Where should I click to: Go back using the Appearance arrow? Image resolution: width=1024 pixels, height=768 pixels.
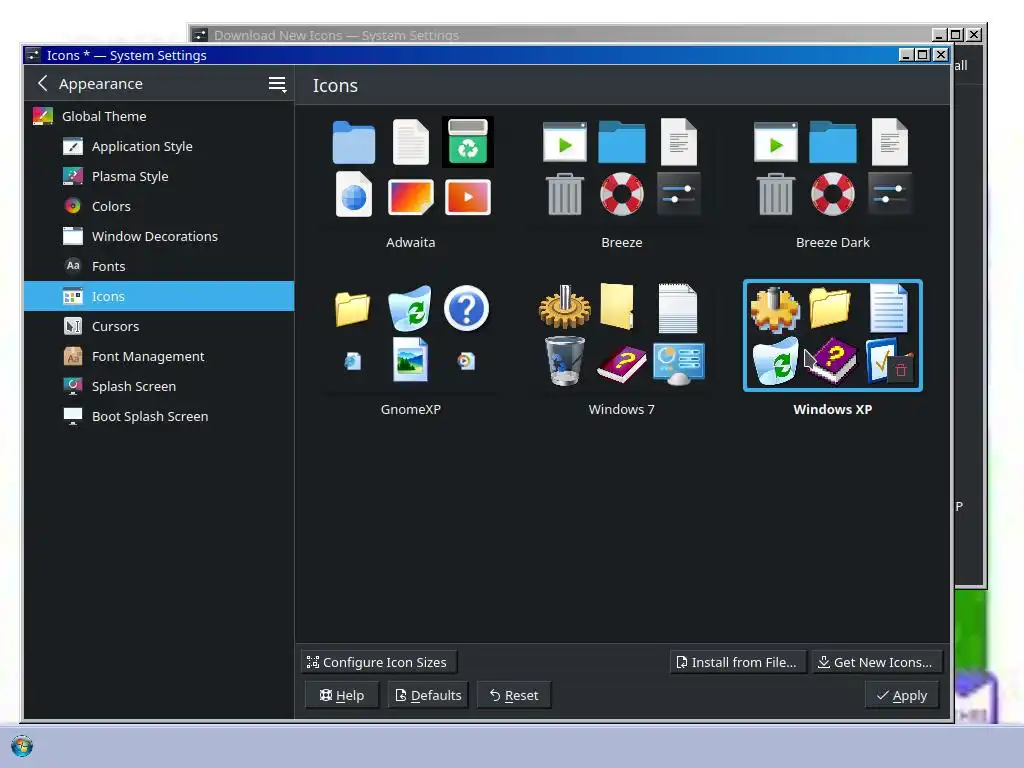click(x=42, y=84)
